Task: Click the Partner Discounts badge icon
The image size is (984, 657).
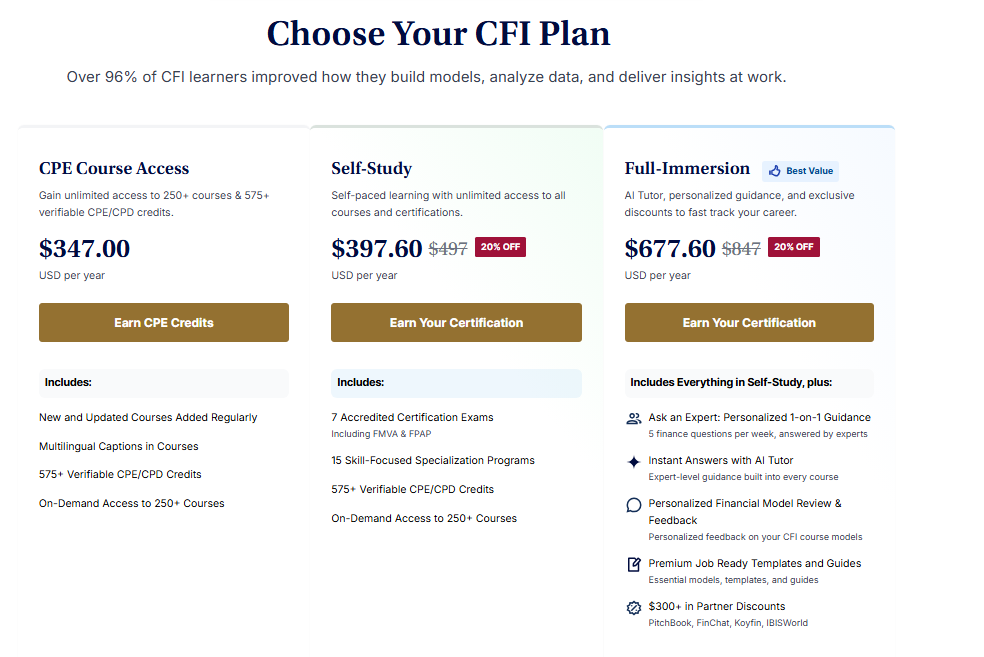Action: click(x=634, y=607)
